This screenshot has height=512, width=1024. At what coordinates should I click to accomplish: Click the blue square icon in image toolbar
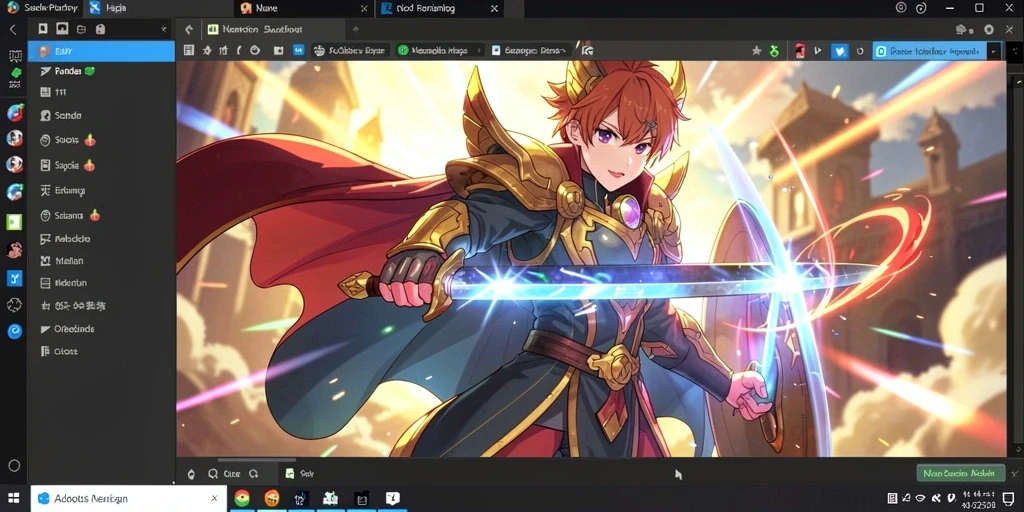[298, 50]
